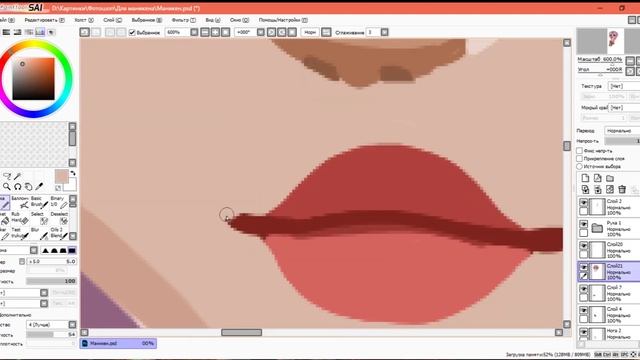Create a new layer folder
The width and height of the screenshot is (640, 360).
point(610,178)
